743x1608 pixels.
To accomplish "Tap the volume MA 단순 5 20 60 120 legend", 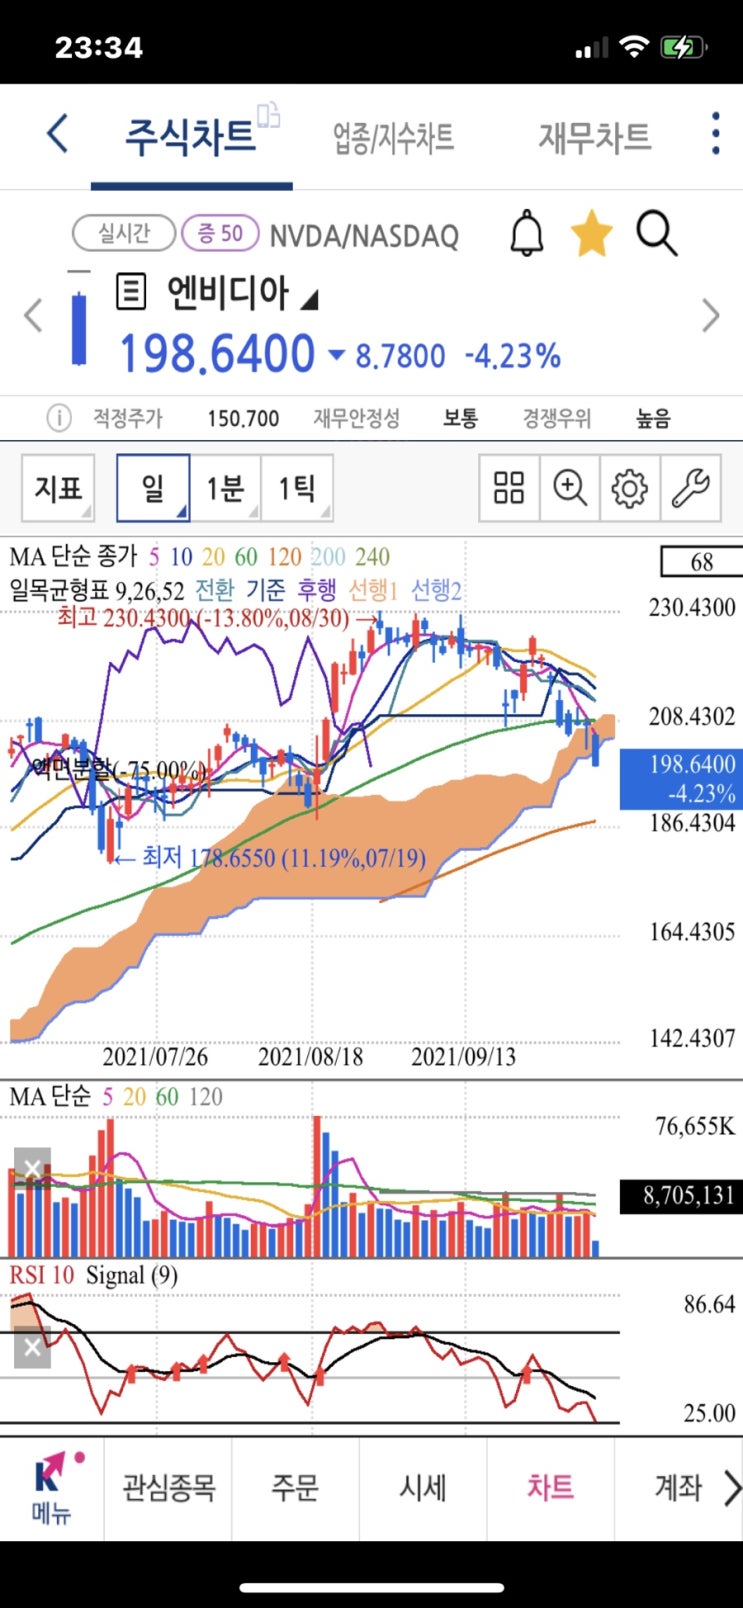I will [116, 1096].
